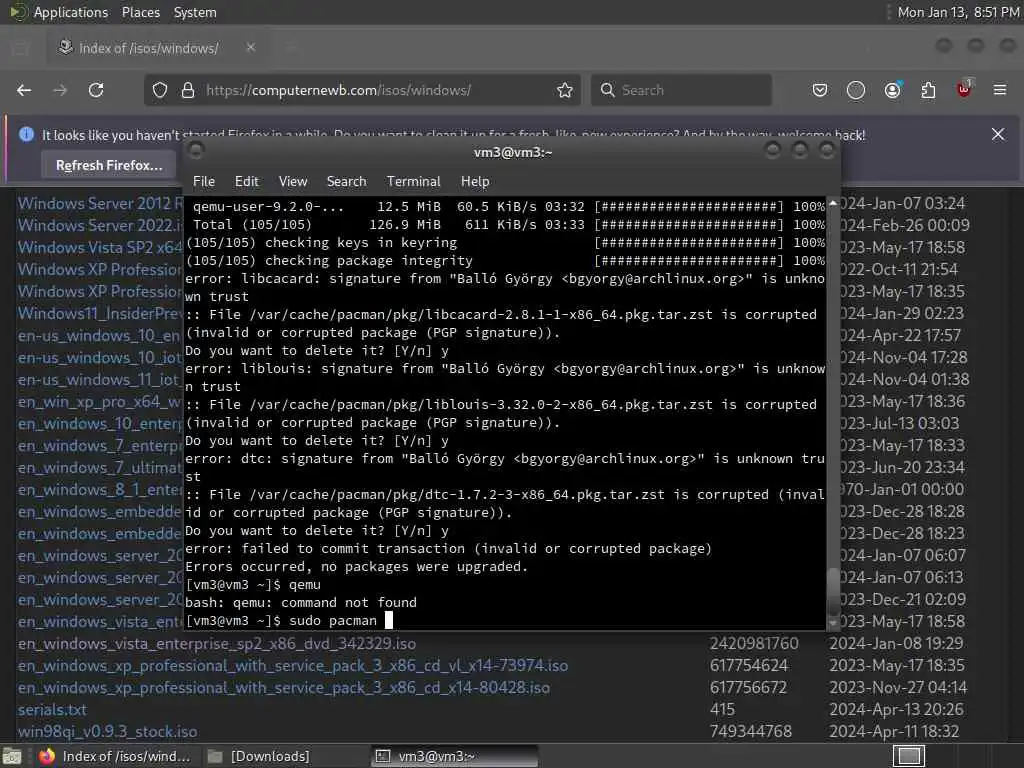Click the Refresh Firefox… button
This screenshot has width=1024, height=768.
[109, 165]
